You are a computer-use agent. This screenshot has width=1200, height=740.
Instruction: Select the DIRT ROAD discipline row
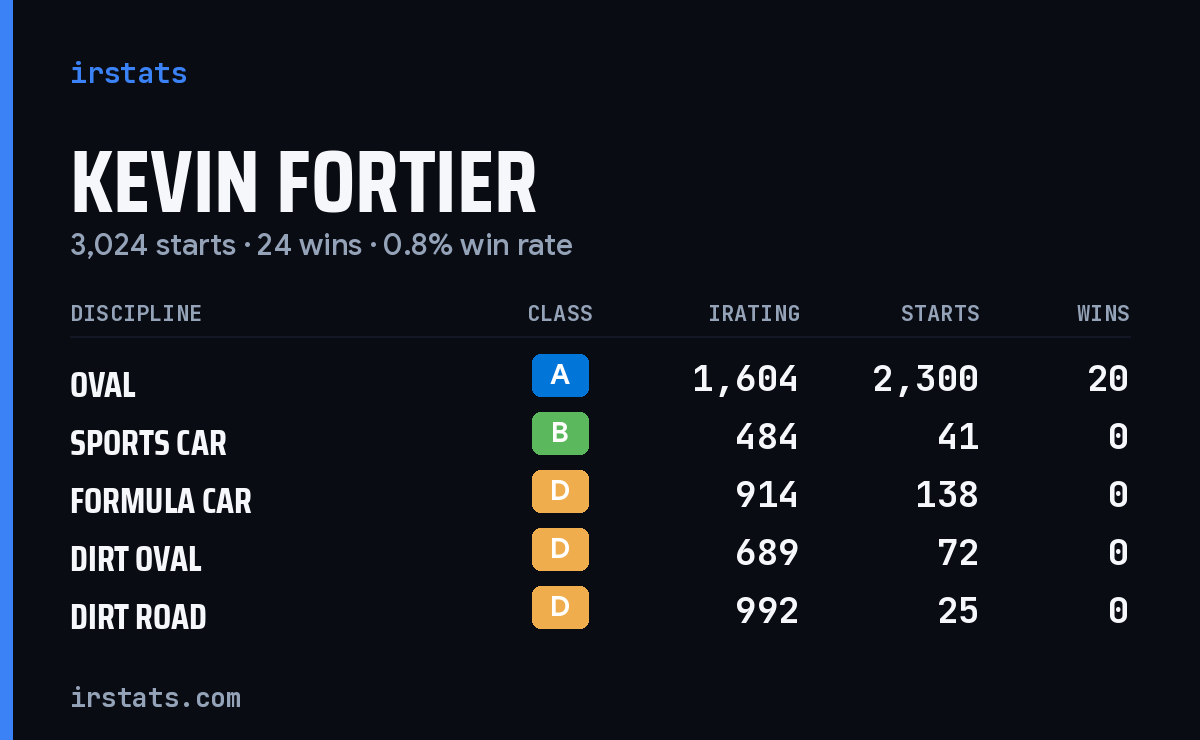(600, 611)
